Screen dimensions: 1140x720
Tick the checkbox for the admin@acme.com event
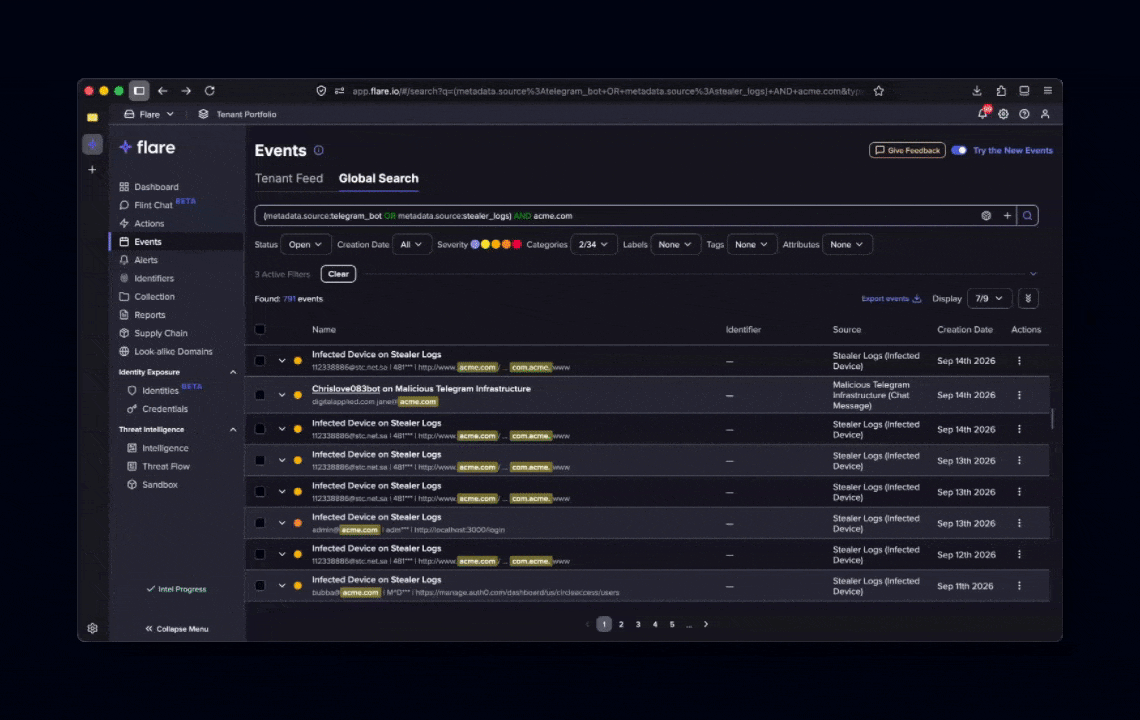(x=260, y=523)
